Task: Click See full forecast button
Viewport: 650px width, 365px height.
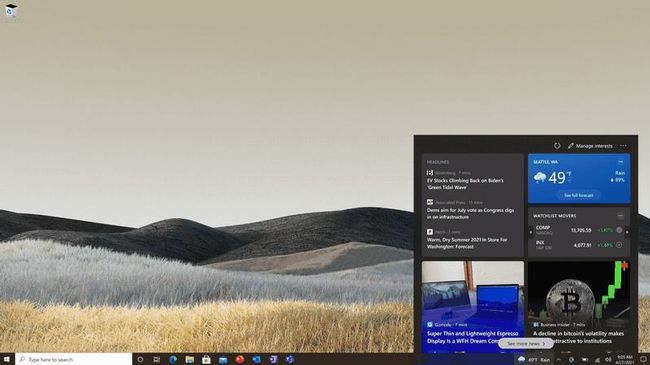Action: pos(578,195)
